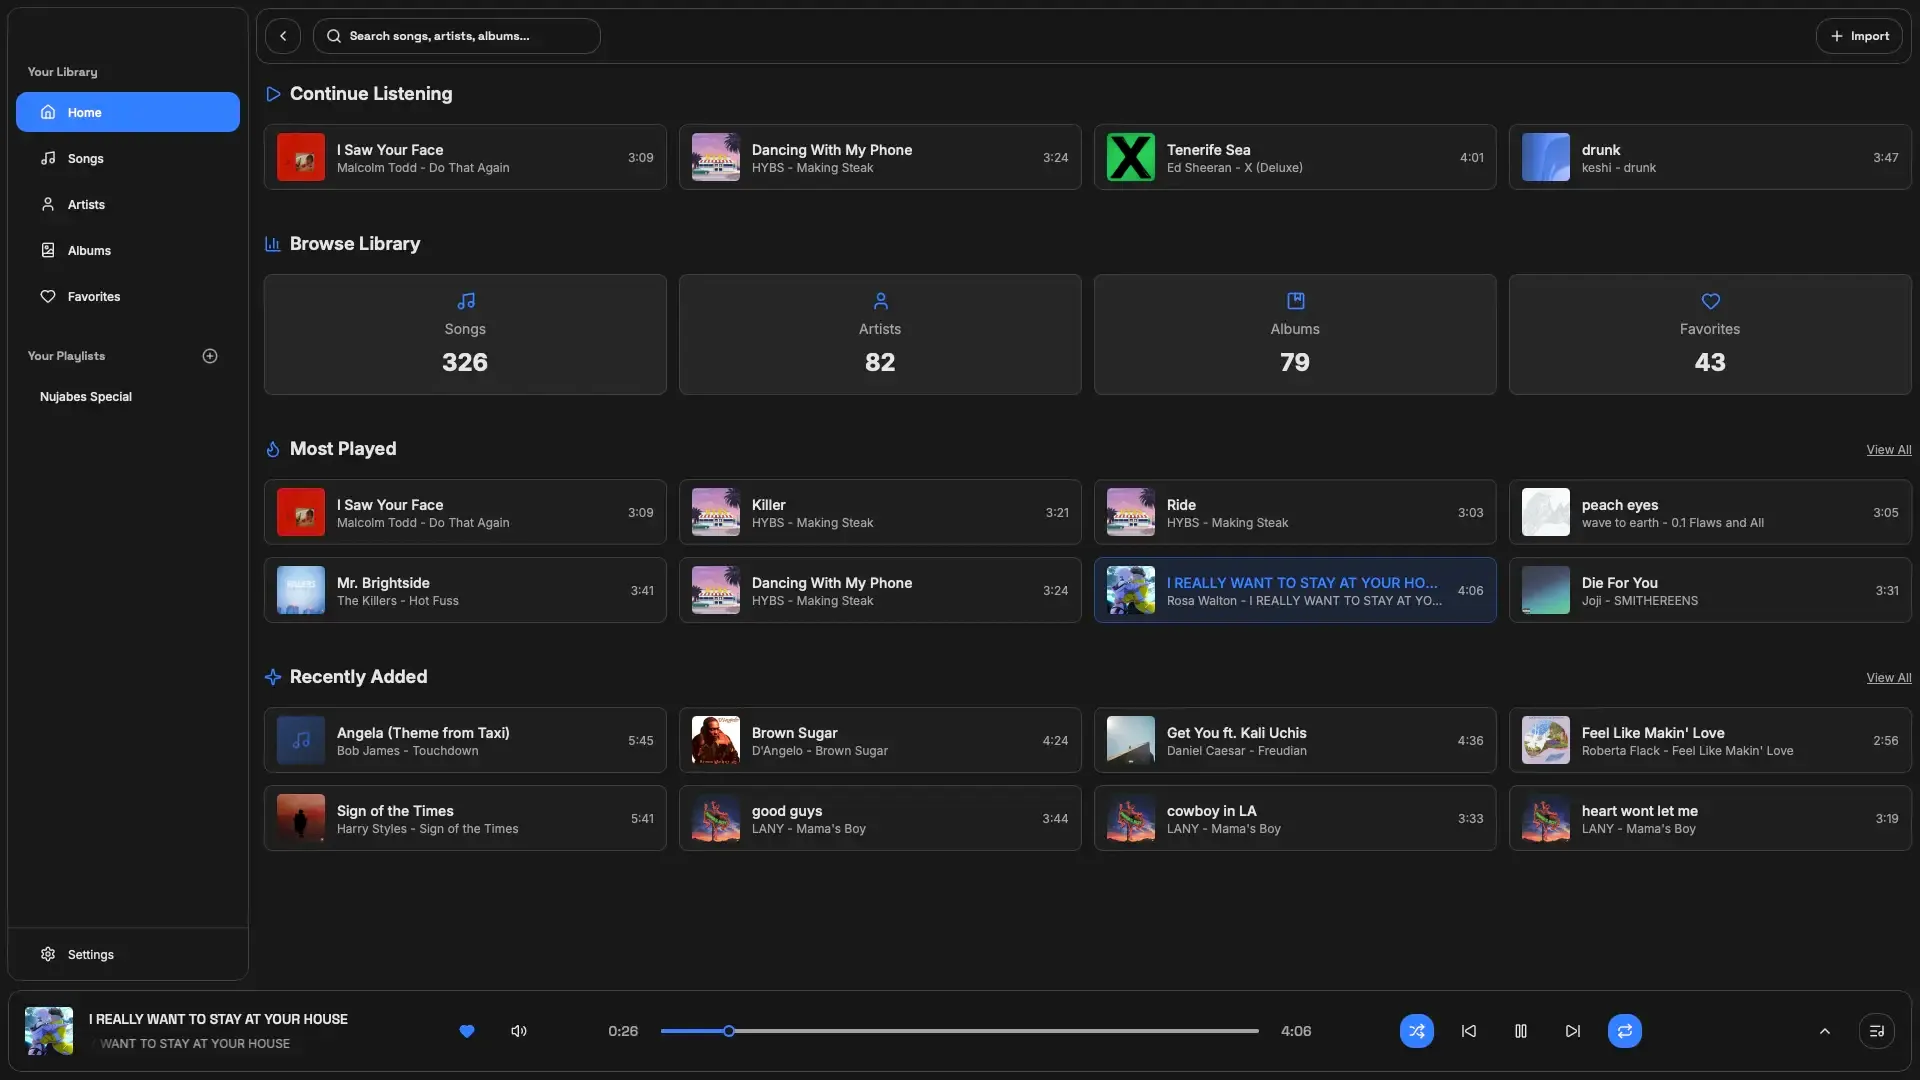
Task: Click the volume speaker icon
Action: pyautogui.click(x=519, y=1031)
